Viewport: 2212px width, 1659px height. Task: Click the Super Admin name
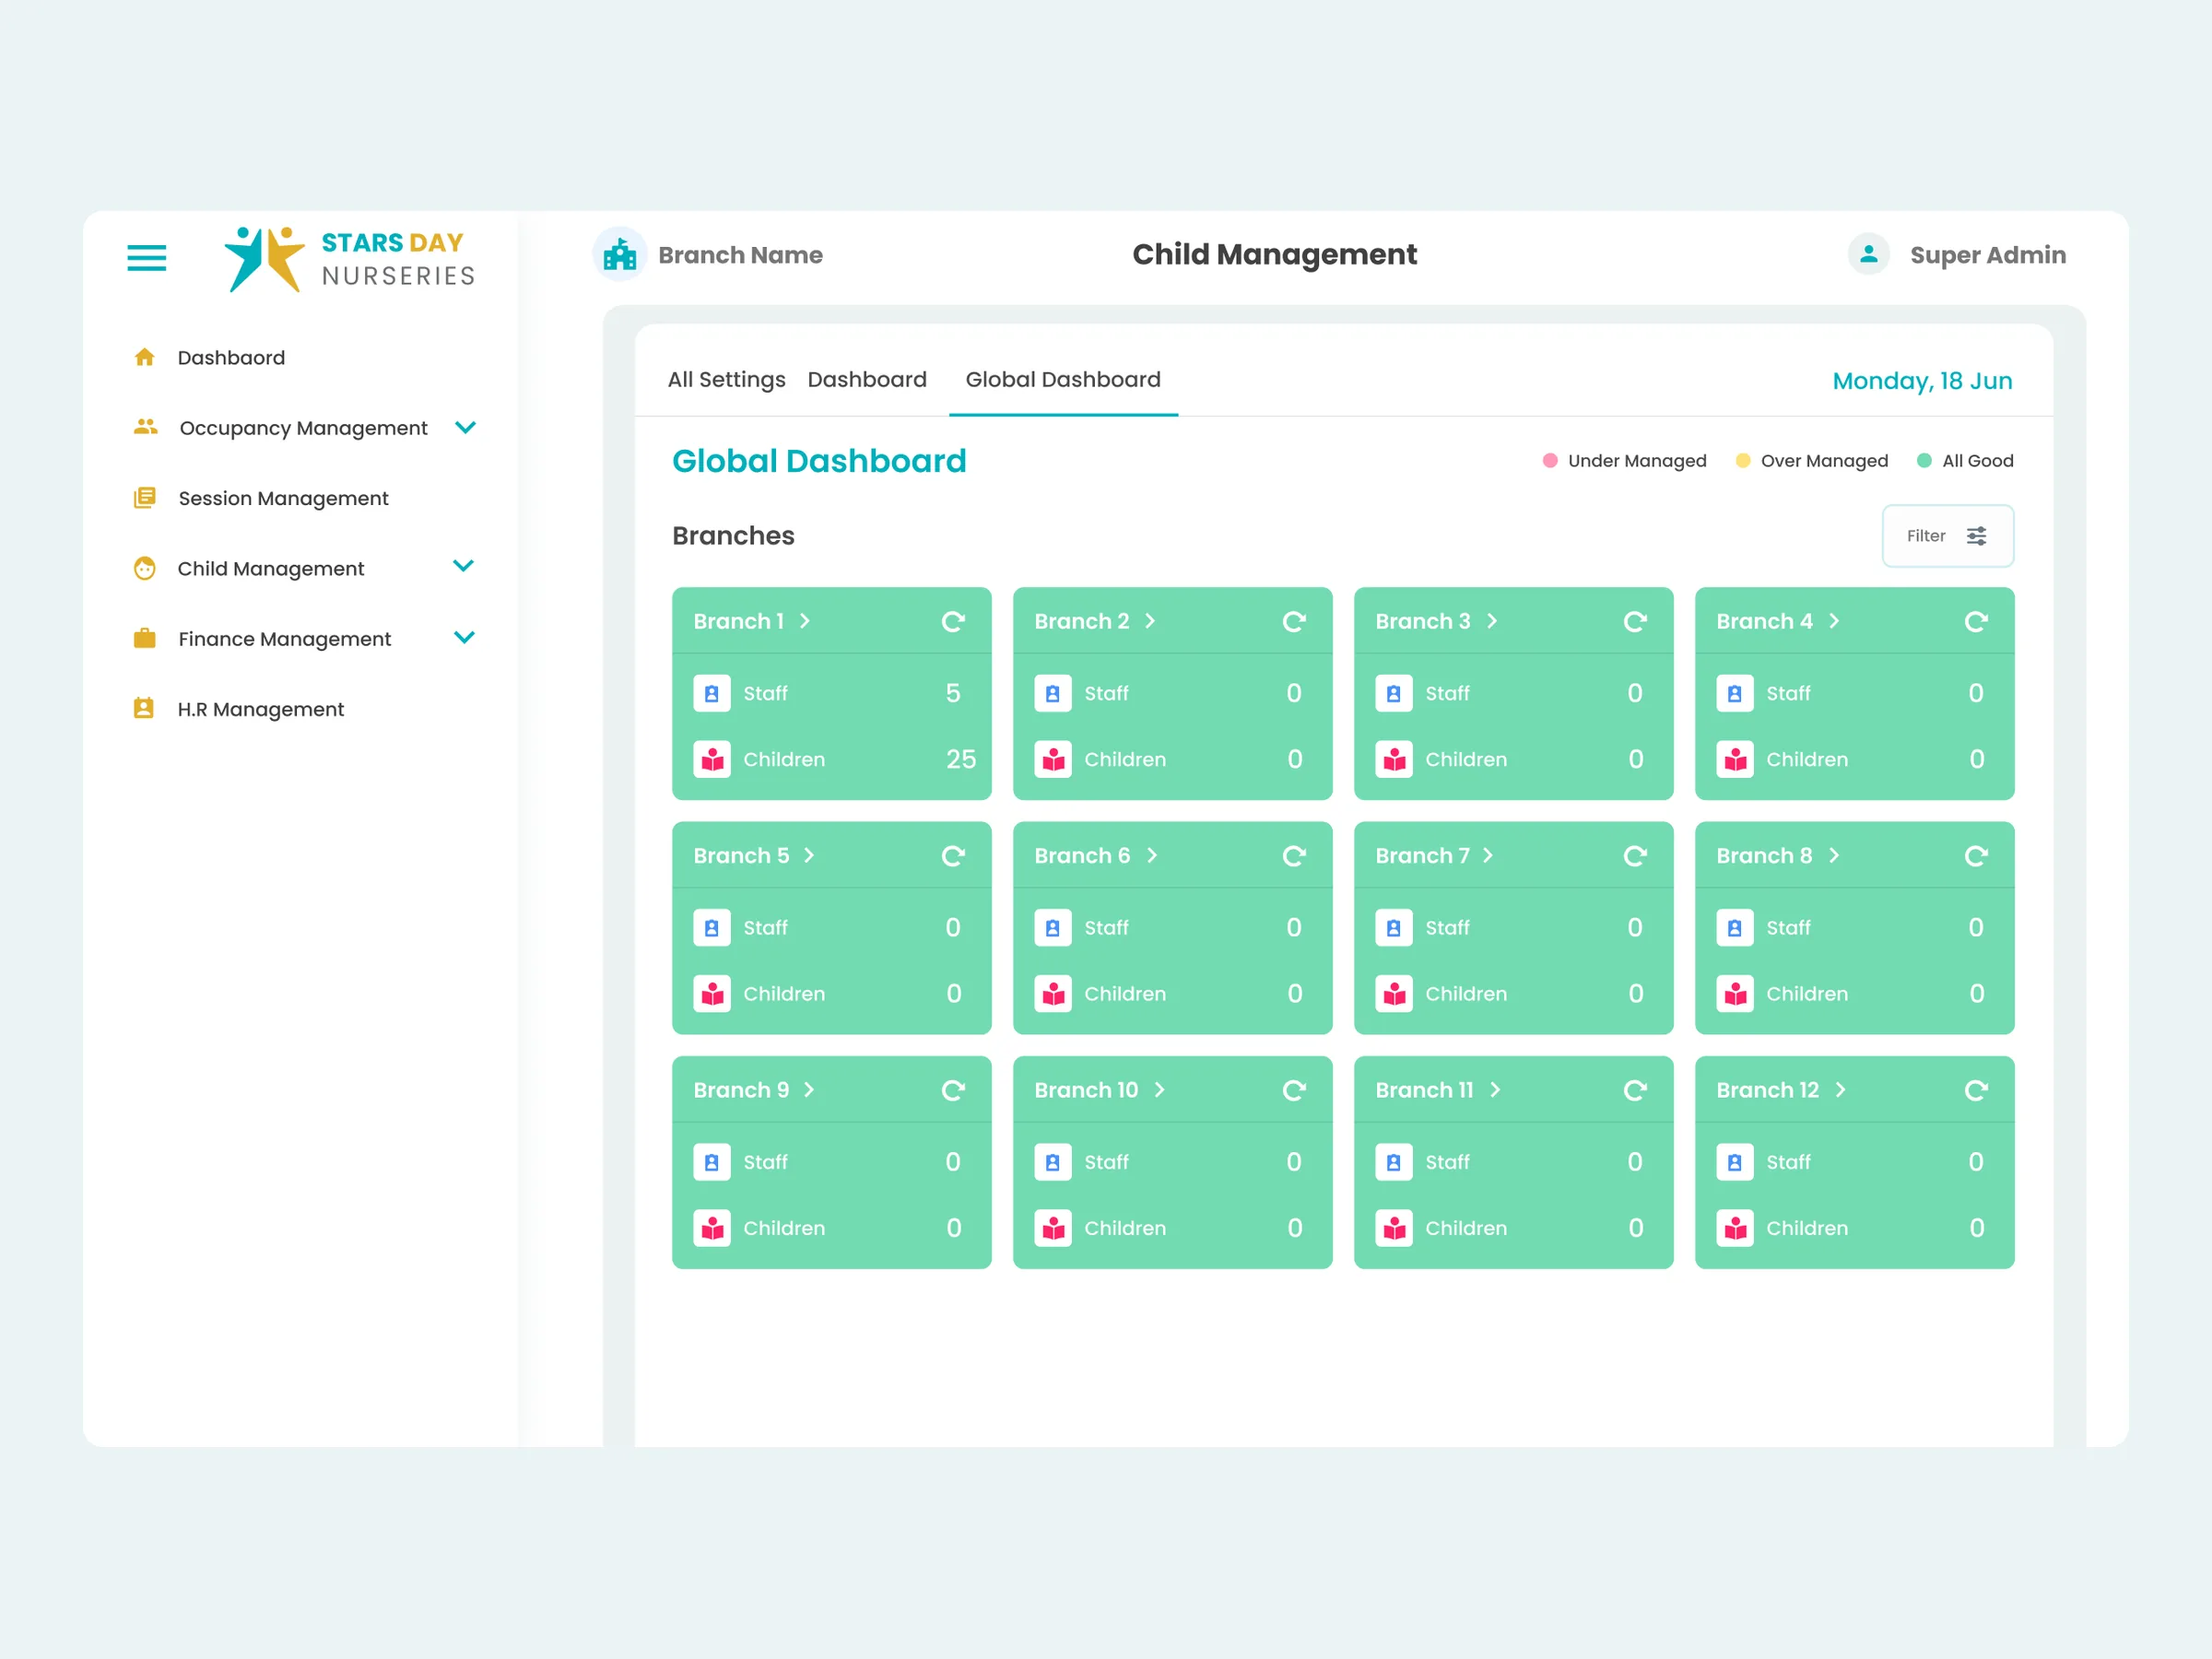point(1987,255)
